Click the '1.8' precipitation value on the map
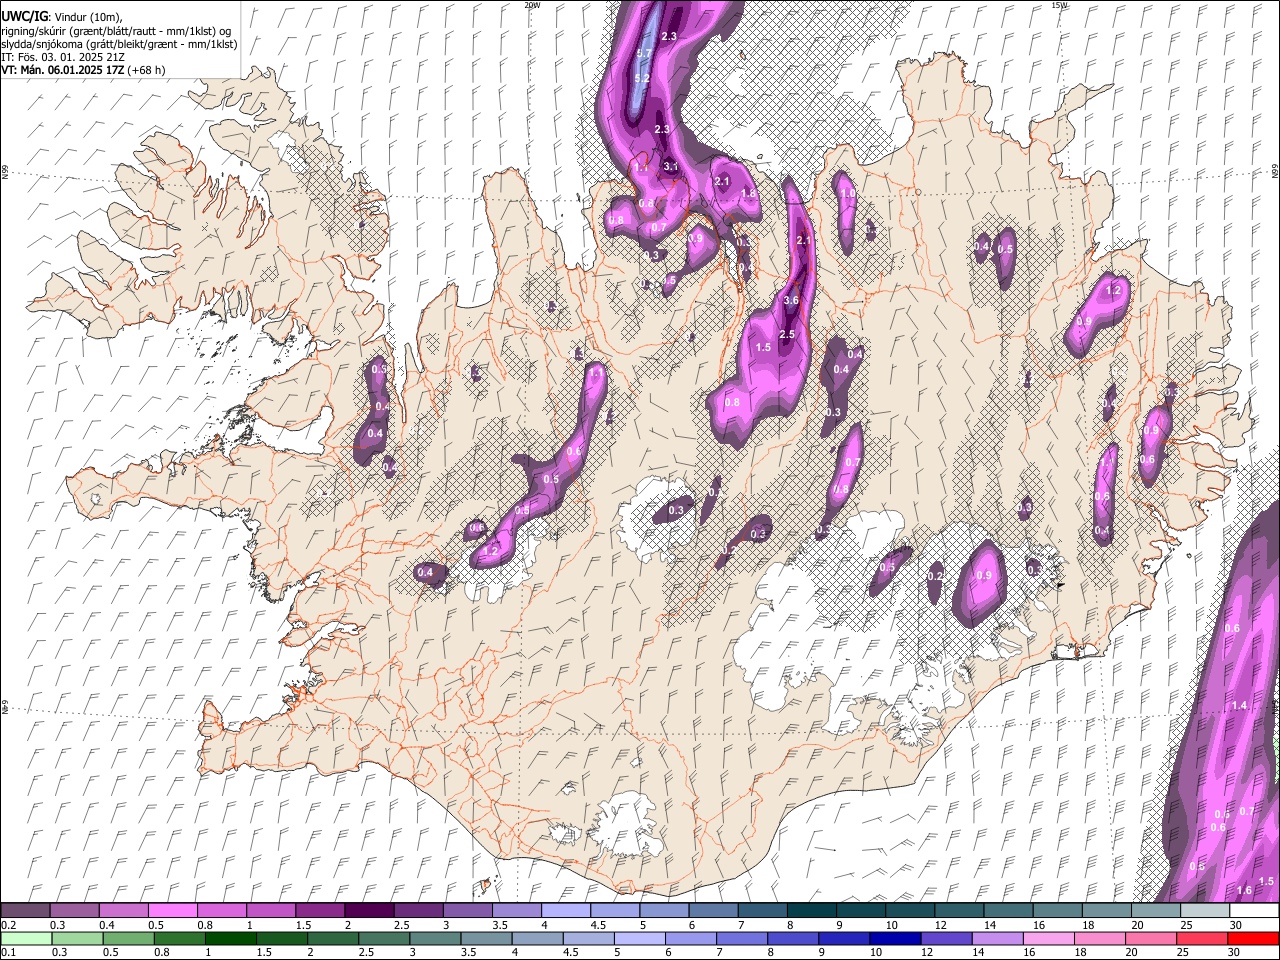Viewport: 1280px width, 960px height. click(748, 193)
